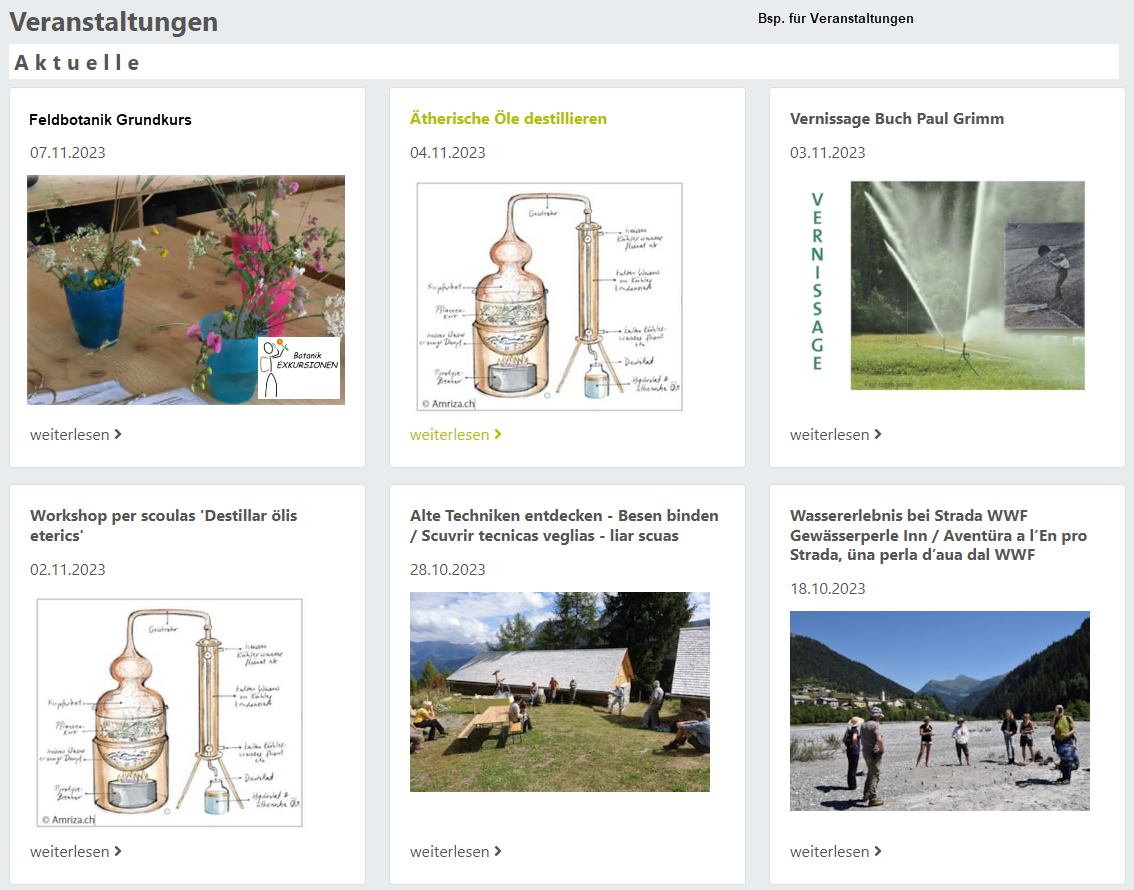Open the Wassererlebnis bei Strada WWF title
The width and height of the screenshot is (1134, 890).
coord(938,535)
